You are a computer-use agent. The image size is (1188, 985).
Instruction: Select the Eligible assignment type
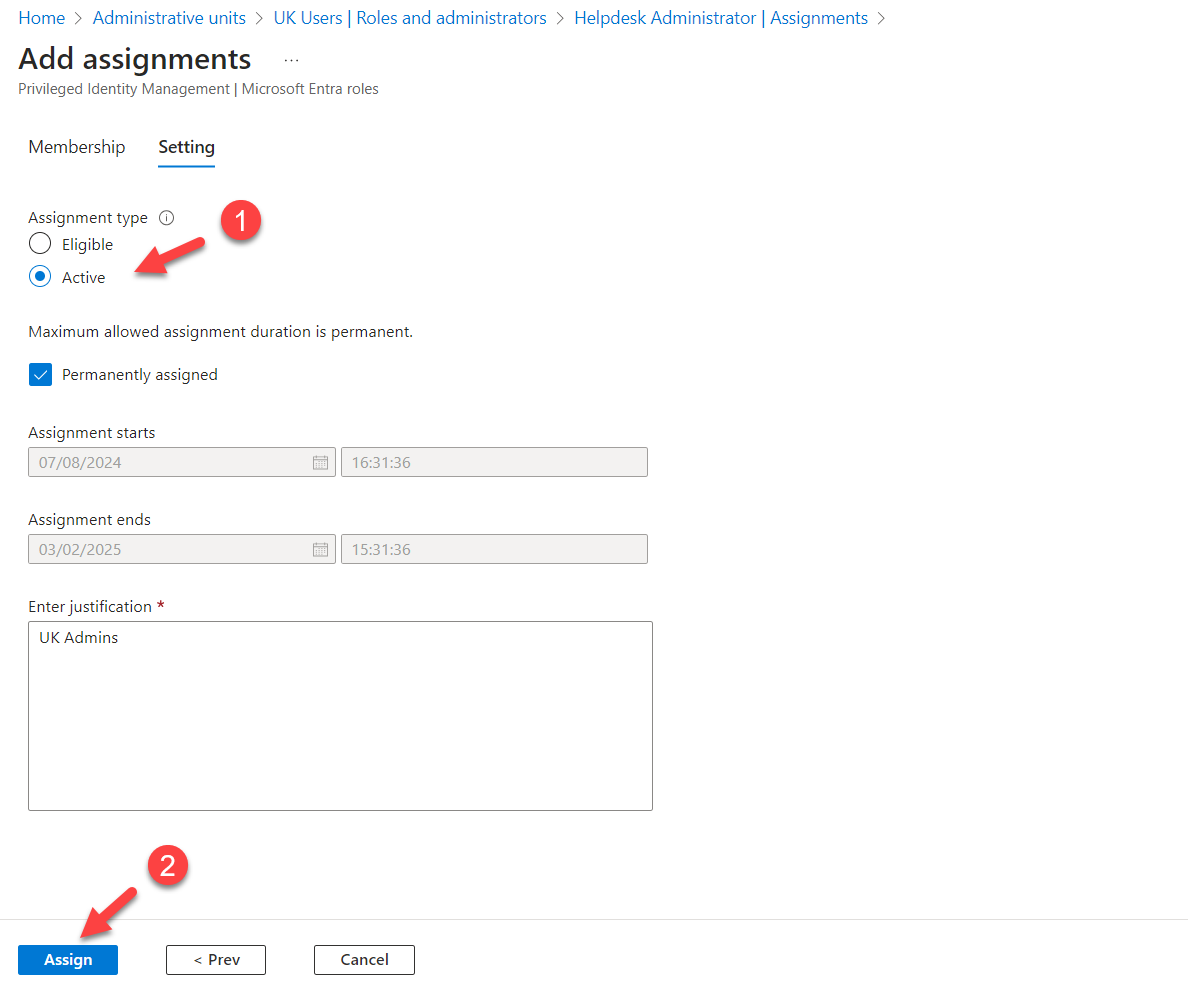click(x=39, y=243)
